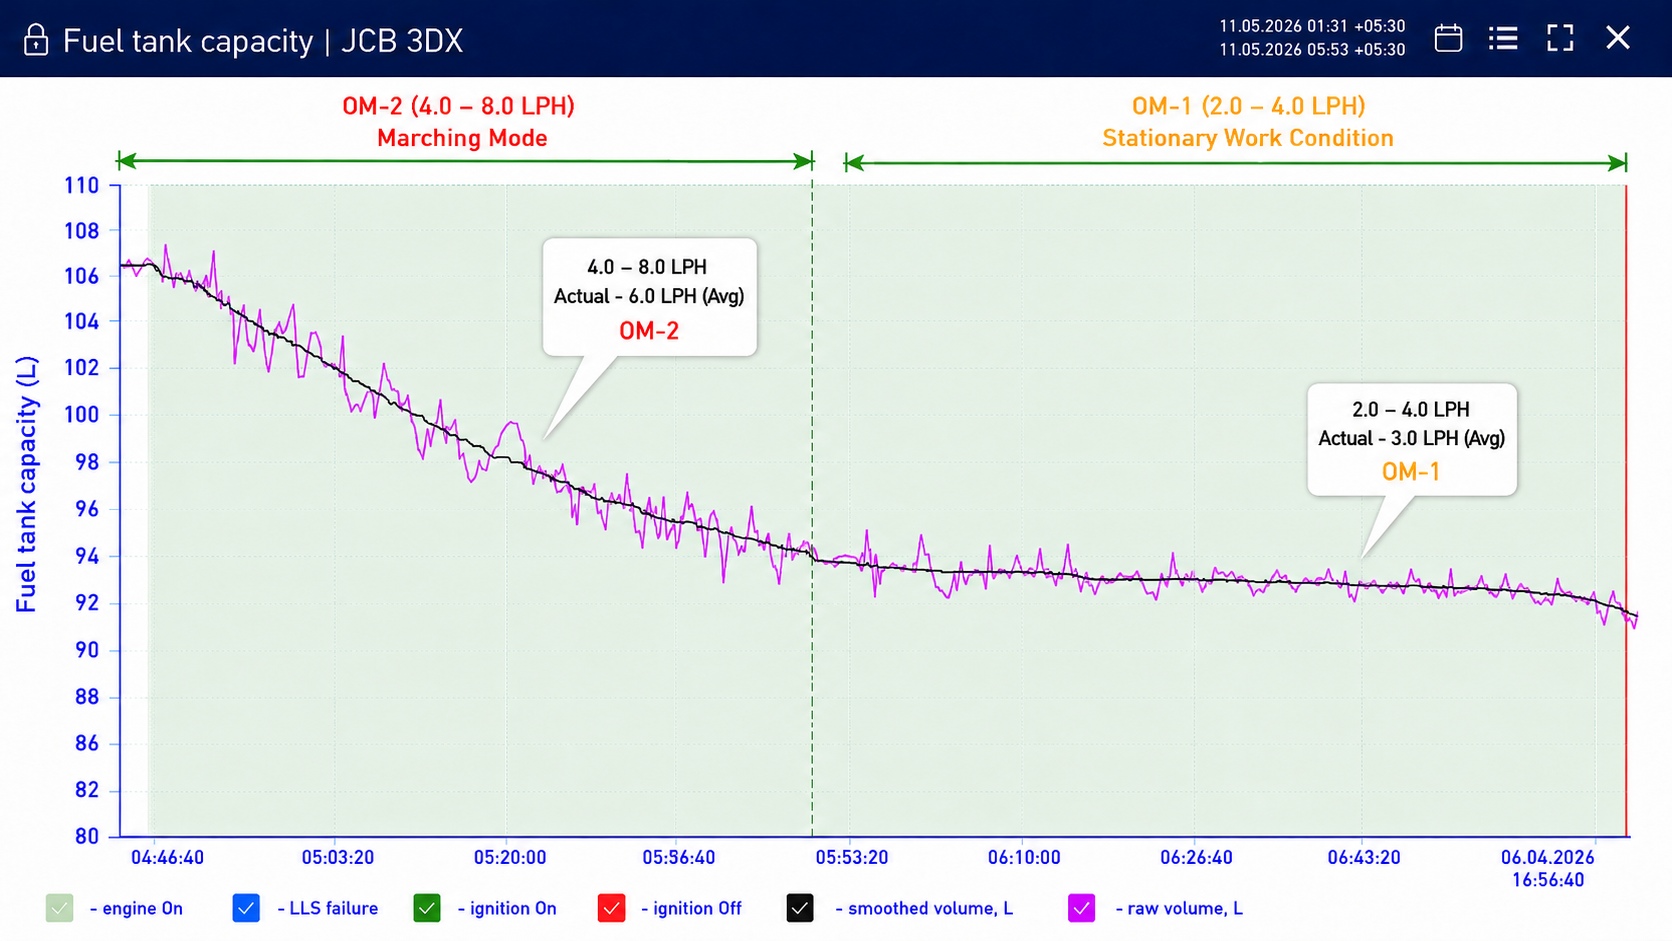Click the OM-2 callout bubble
Screen dimensions: 1672x941
point(650,297)
